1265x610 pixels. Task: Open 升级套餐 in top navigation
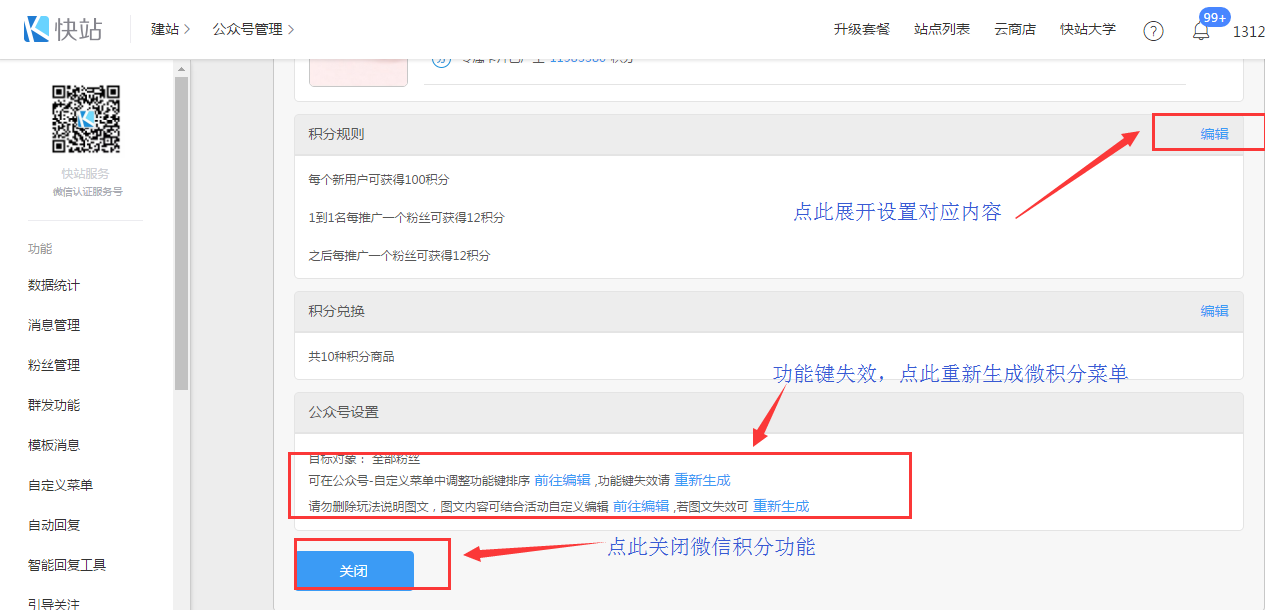pos(861,30)
